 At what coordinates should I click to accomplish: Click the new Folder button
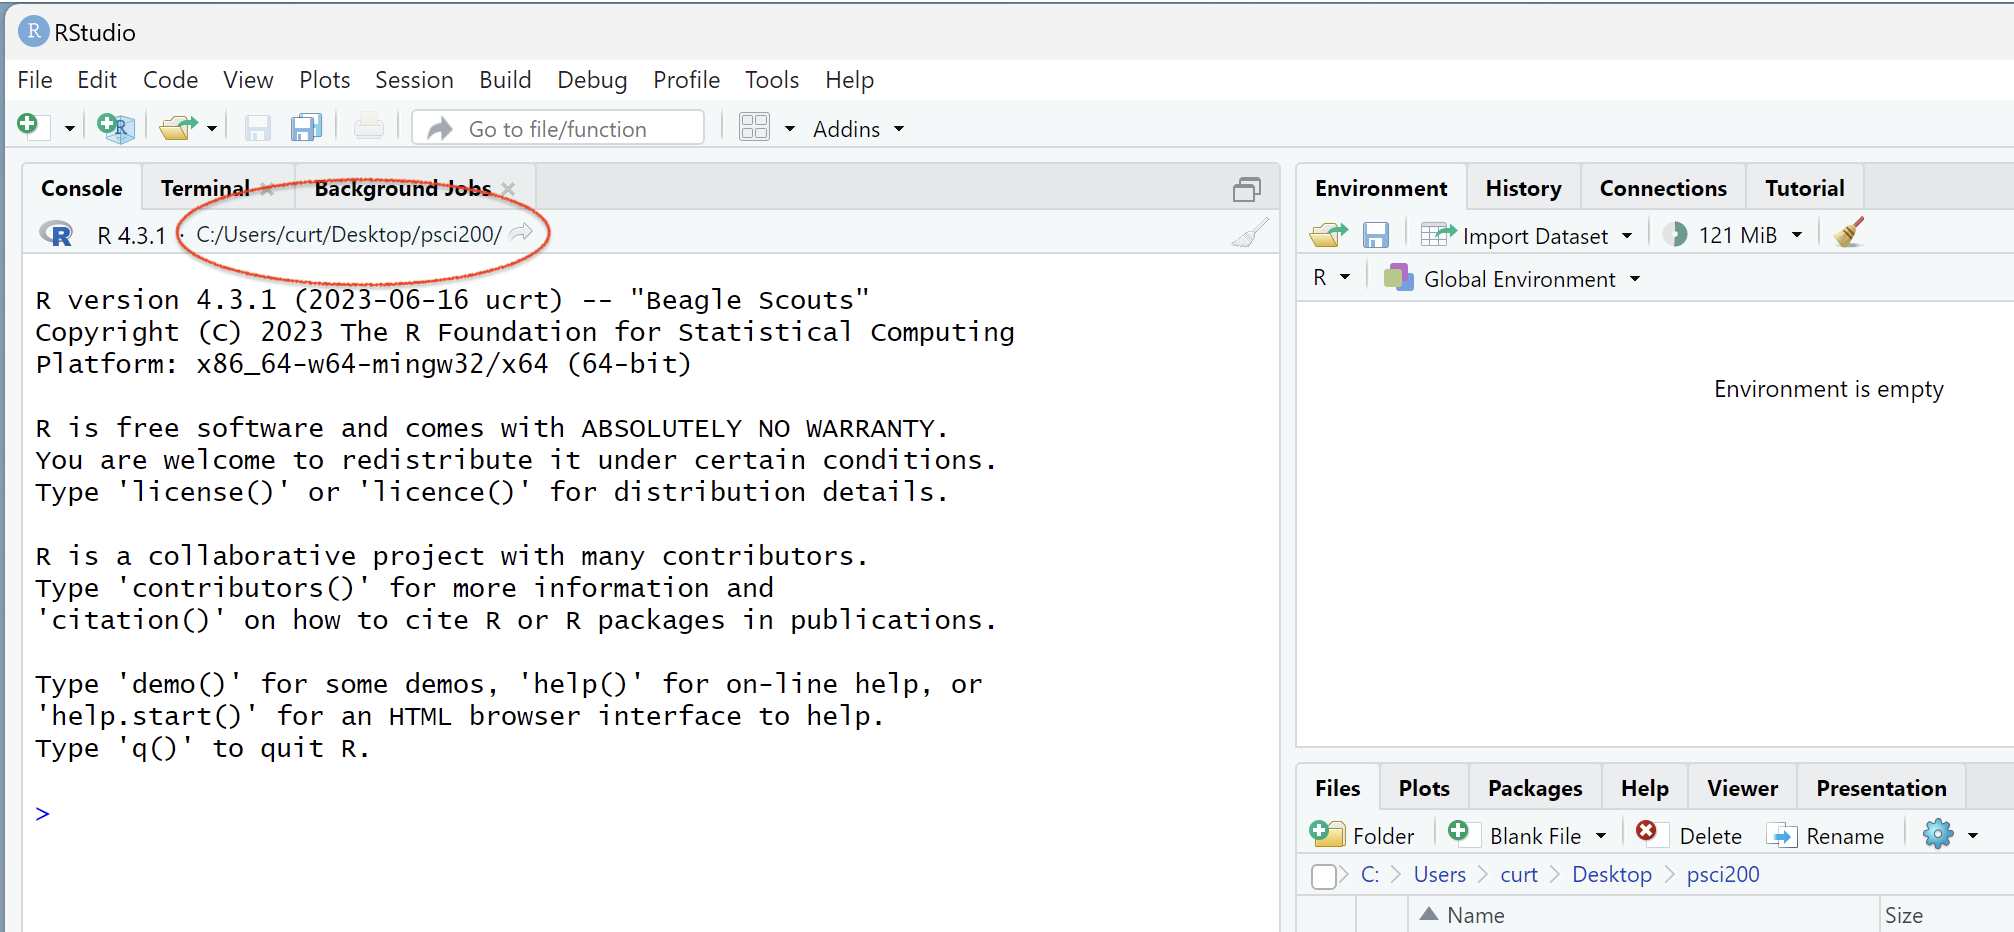[x=1362, y=835]
